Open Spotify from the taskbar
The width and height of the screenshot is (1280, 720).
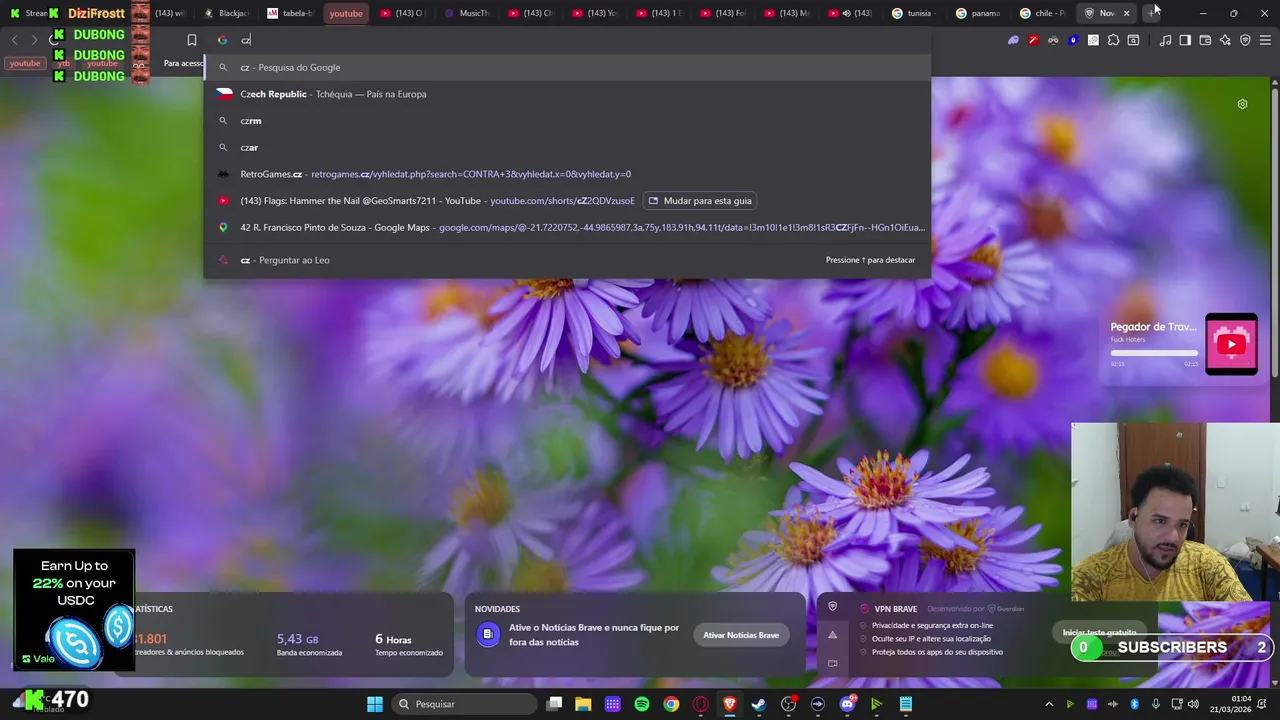(642, 704)
